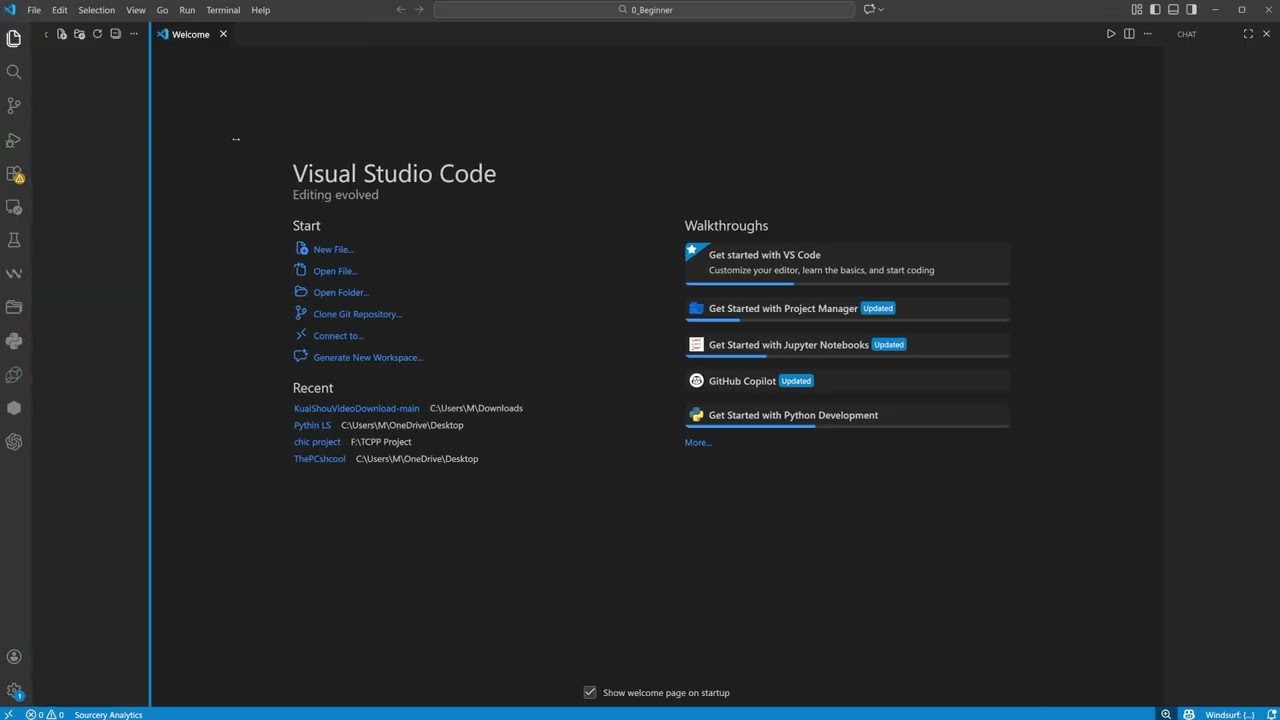Toggle the secondary side bar
The width and height of the screenshot is (1280, 720).
tap(1191, 10)
